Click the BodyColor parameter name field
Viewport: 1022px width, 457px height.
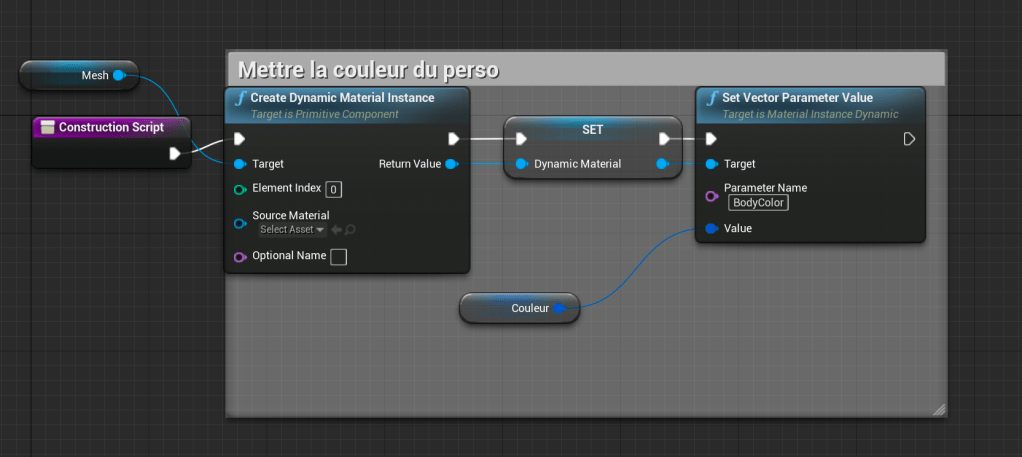click(758, 203)
